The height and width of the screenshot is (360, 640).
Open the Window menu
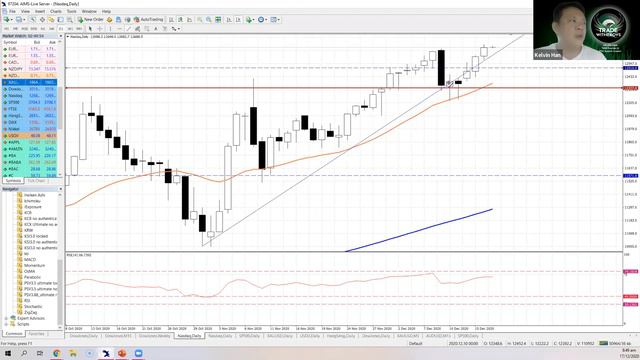(89, 11)
